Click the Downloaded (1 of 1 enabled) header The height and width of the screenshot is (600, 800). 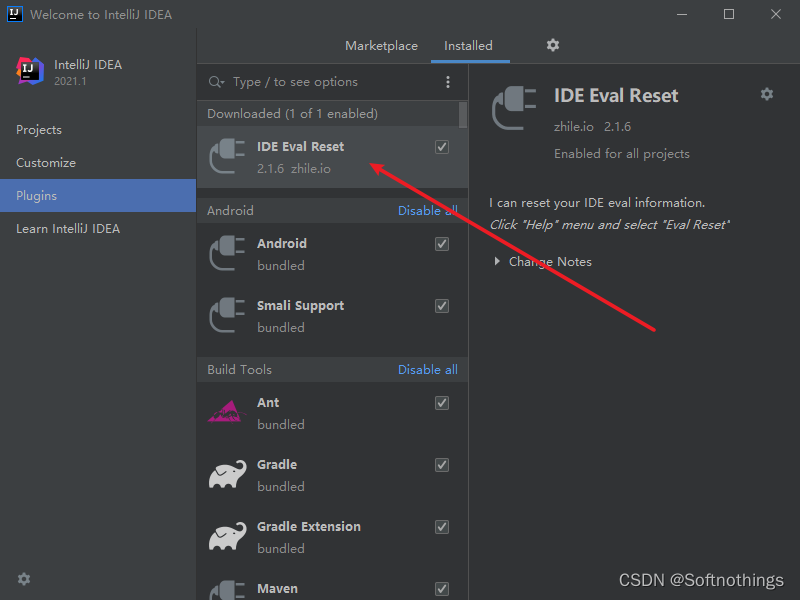point(292,114)
